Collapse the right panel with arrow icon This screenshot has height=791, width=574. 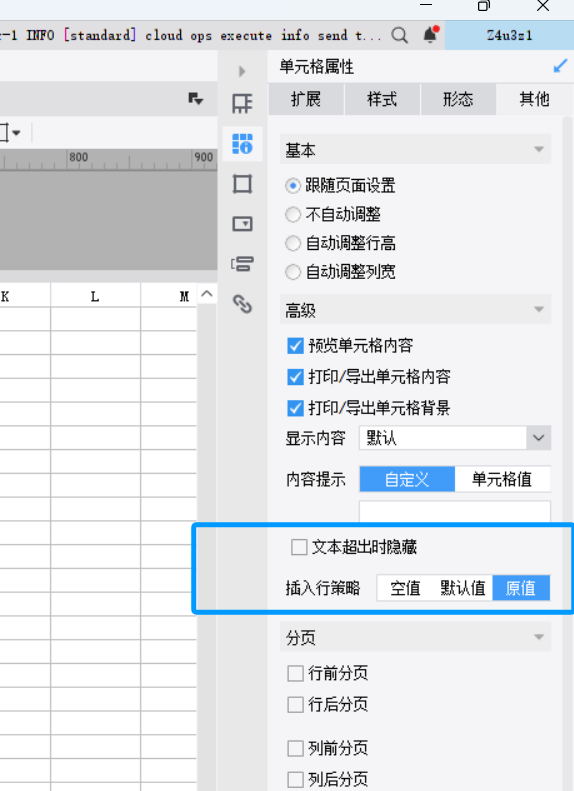pos(242,71)
